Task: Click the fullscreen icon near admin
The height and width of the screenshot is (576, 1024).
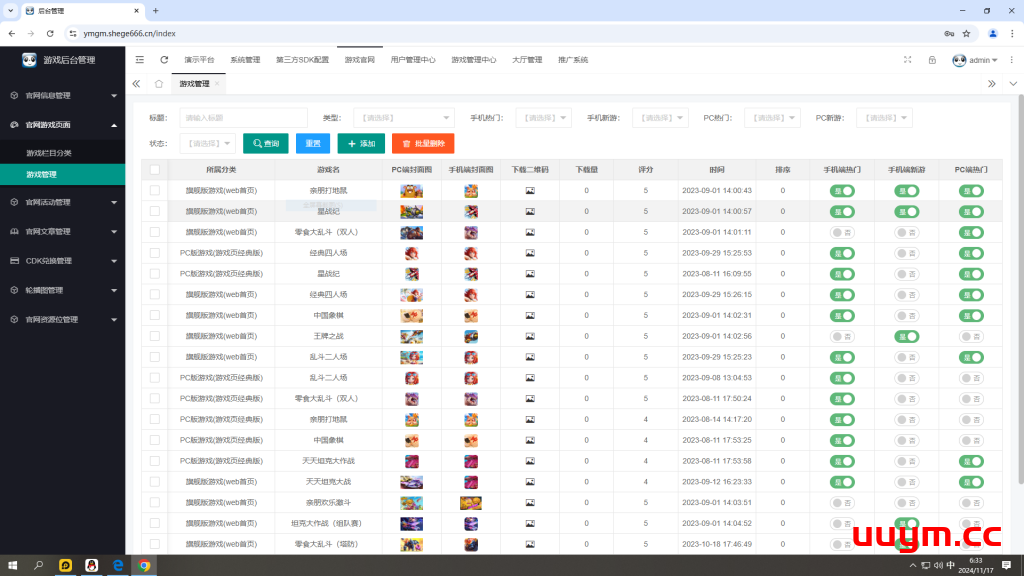Action: click(x=908, y=60)
